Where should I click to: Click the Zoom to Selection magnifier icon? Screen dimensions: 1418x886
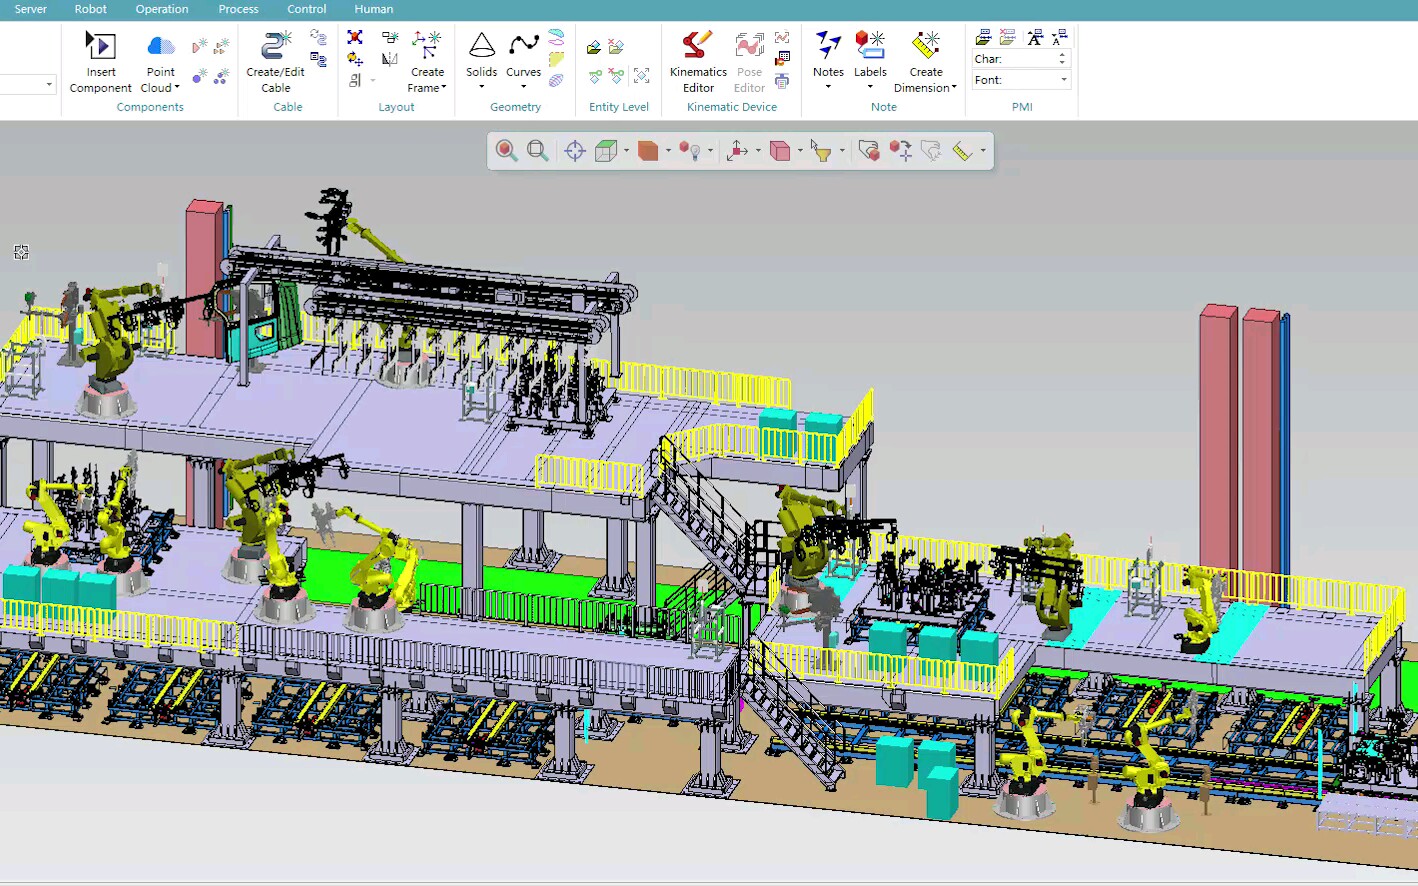(x=506, y=151)
